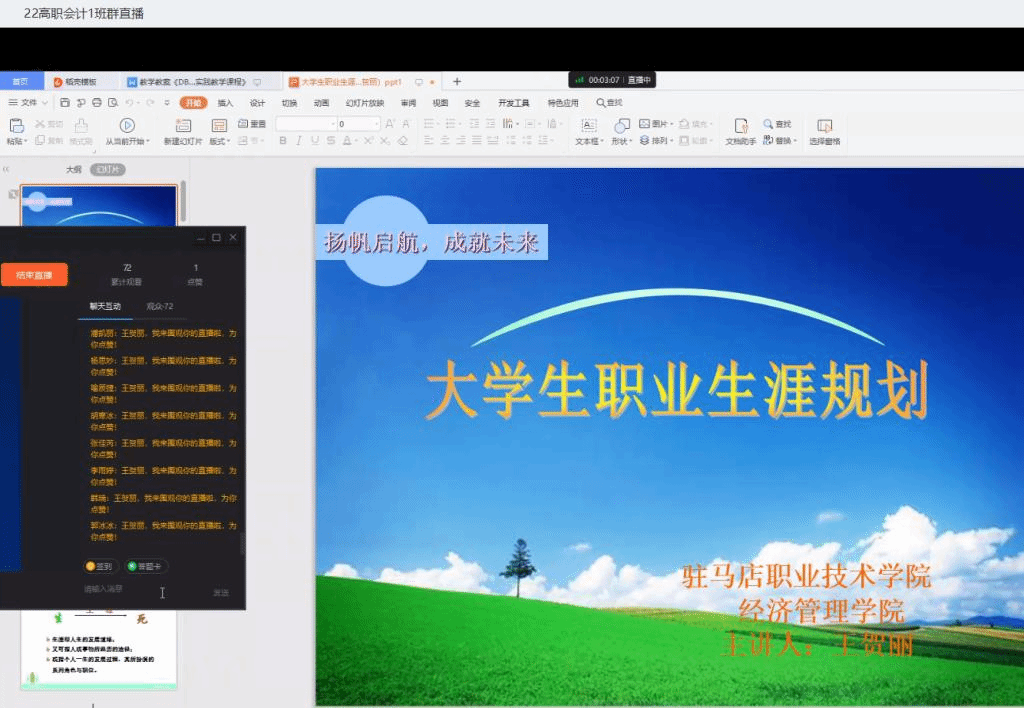1024x708 pixels.
Task: Toggle subscript formatting
Action: click(x=385, y=140)
